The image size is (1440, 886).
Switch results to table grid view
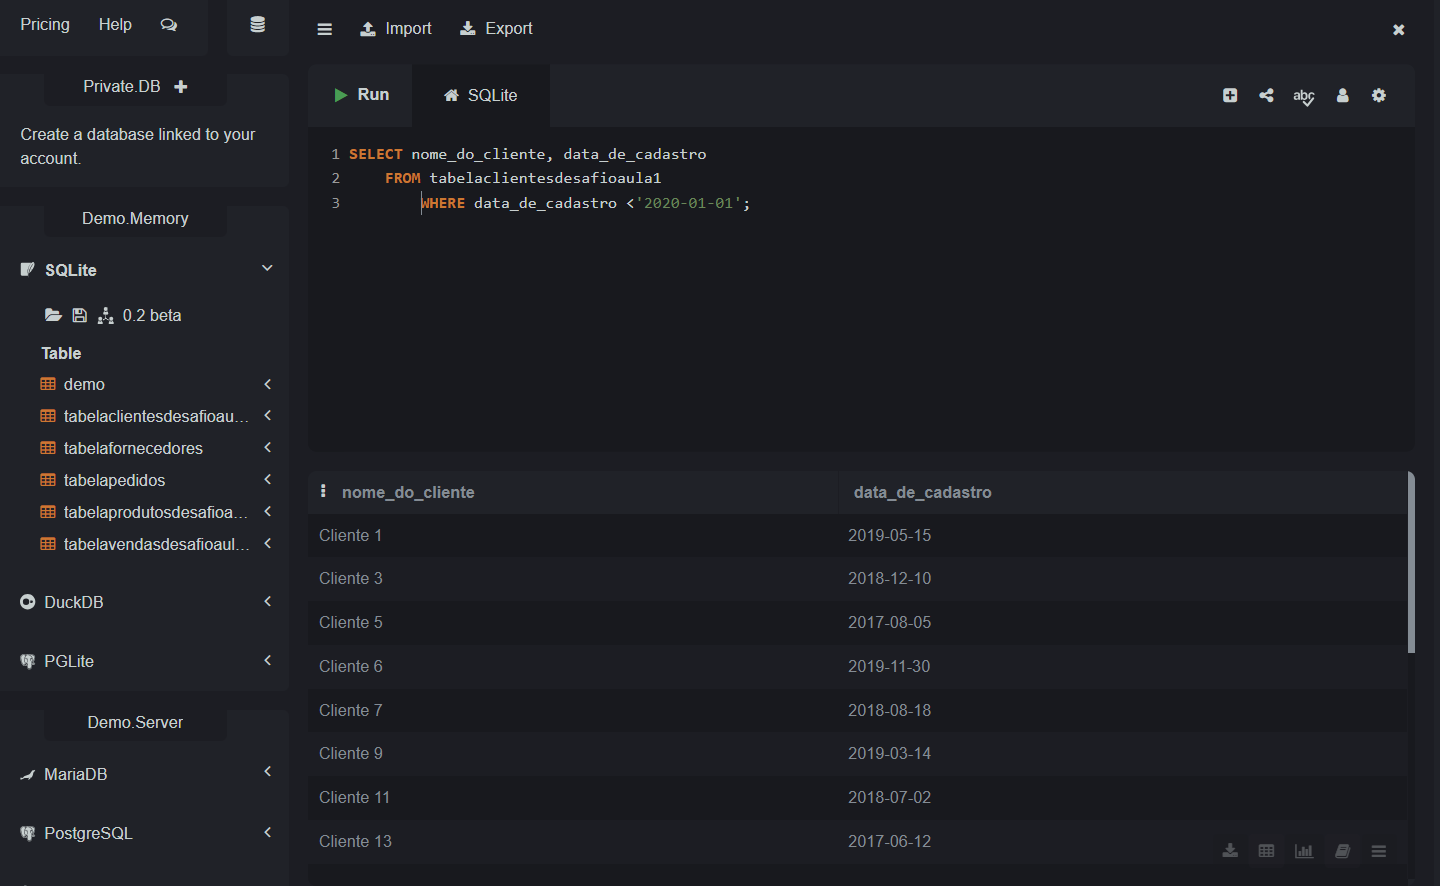(1266, 851)
